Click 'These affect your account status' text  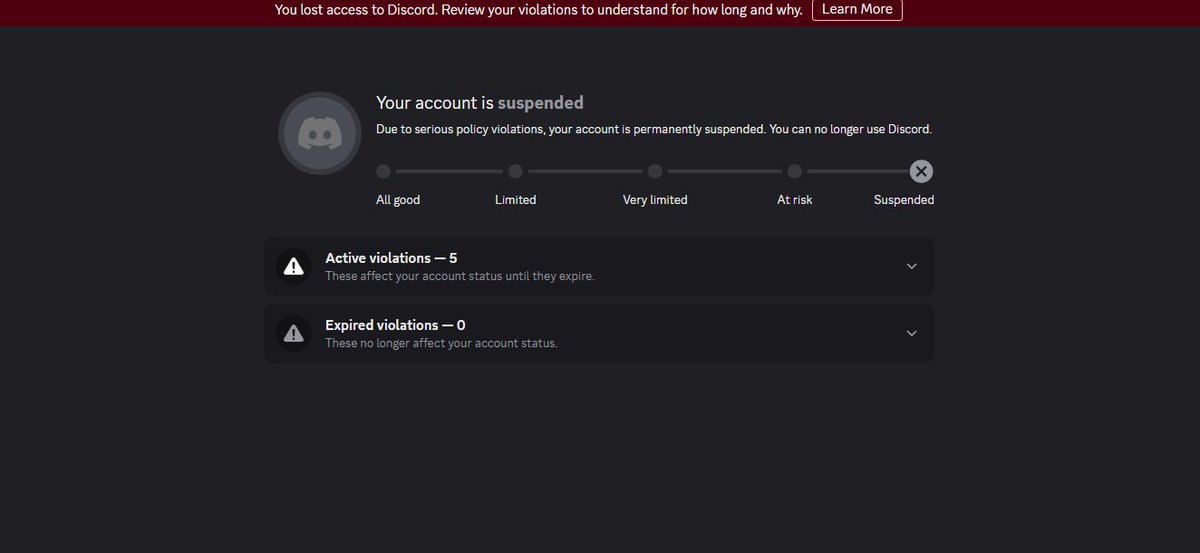pyautogui.click(x=460, y=276)
